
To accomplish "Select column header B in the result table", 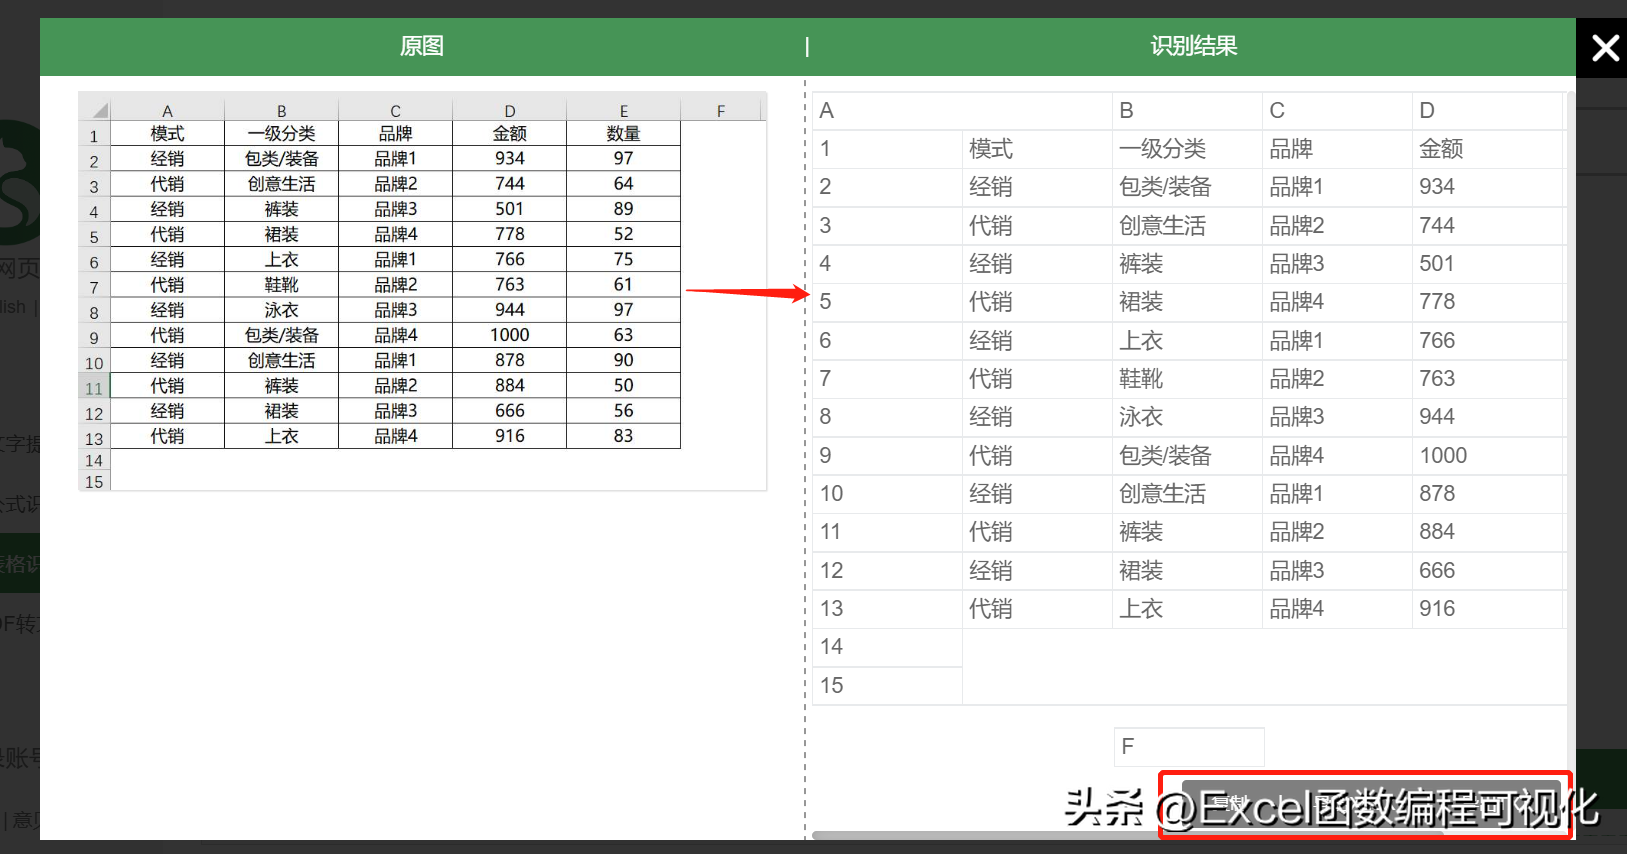I will click(x=1187, y=111).
